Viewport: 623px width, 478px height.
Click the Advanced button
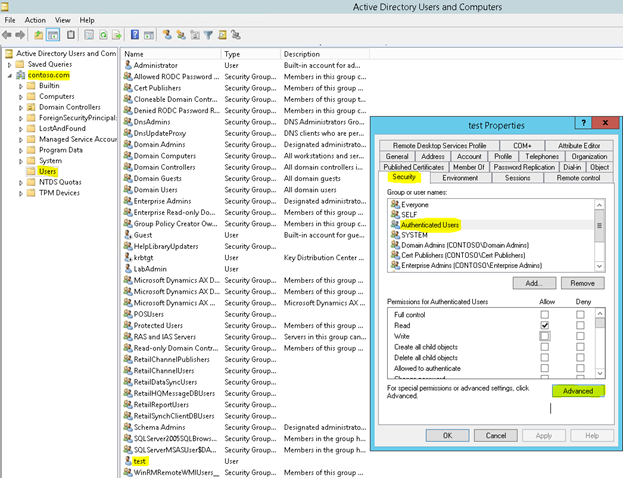pyautogui.click(x=576, y=391)
